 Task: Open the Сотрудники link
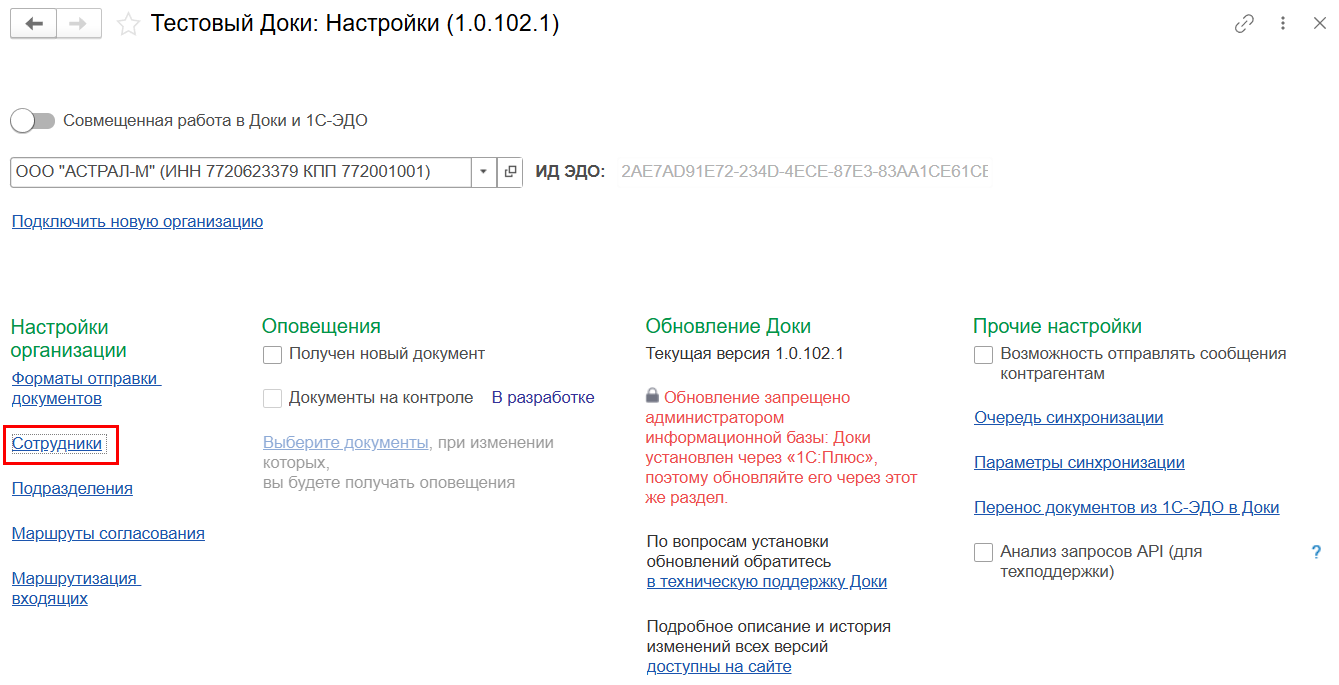tap(57, 443)
